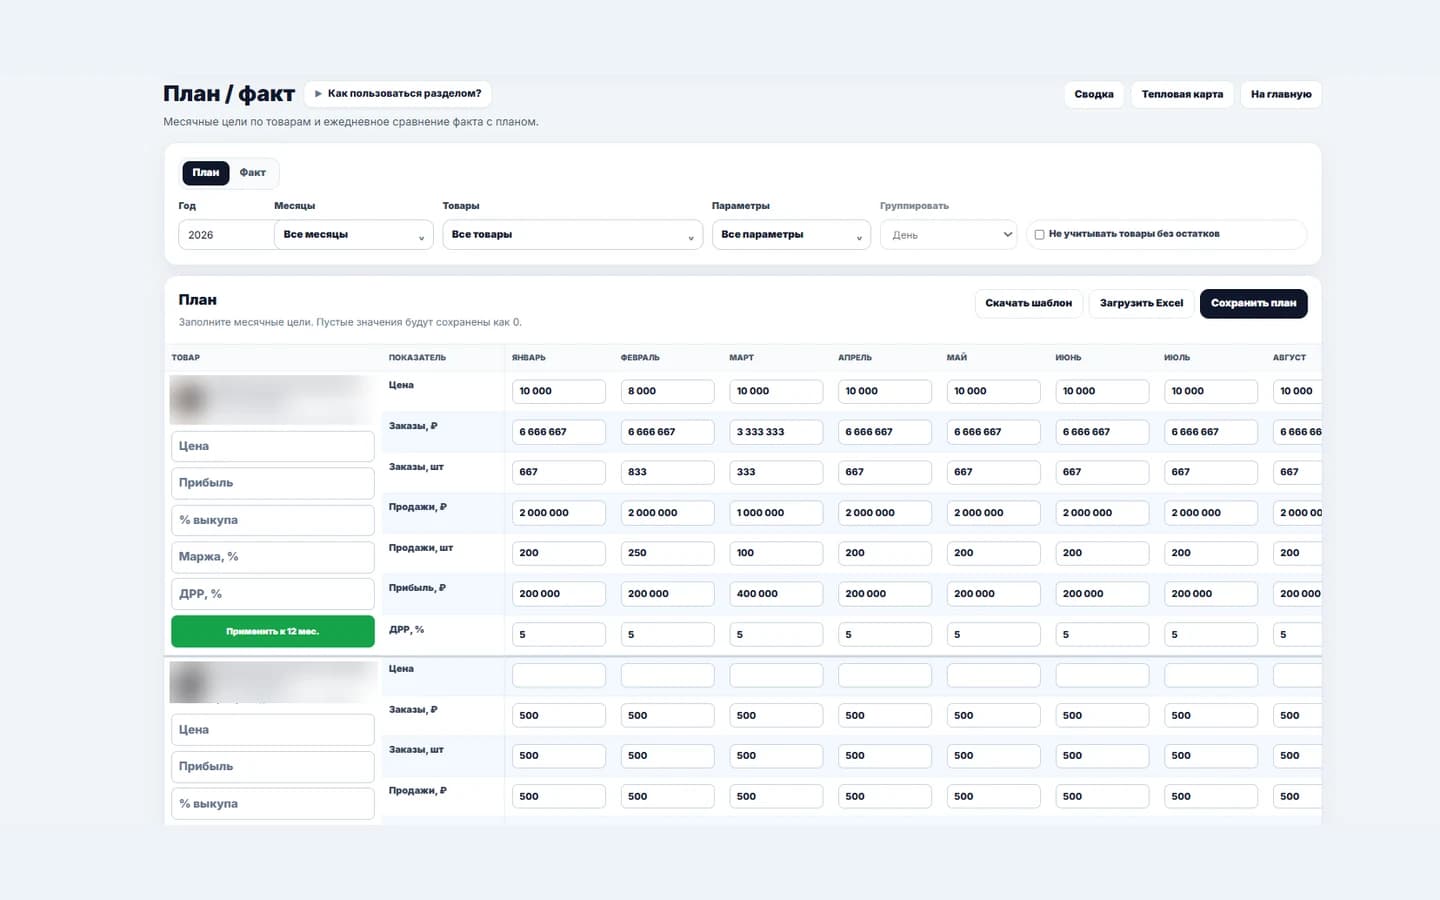Click the Год field showing 2026
This screenshot has width=1440, height=900.
pos(226,235)
